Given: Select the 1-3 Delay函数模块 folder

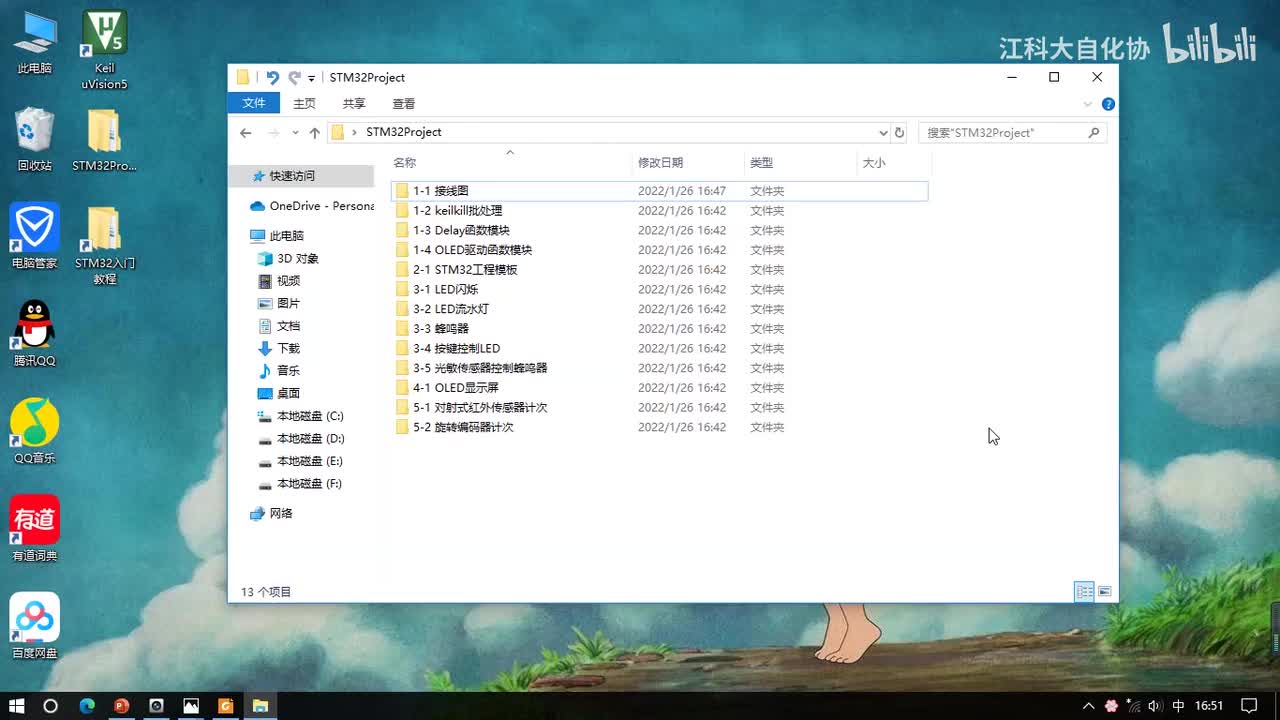Looking at the screenshot, I should (x=659, y=231).
